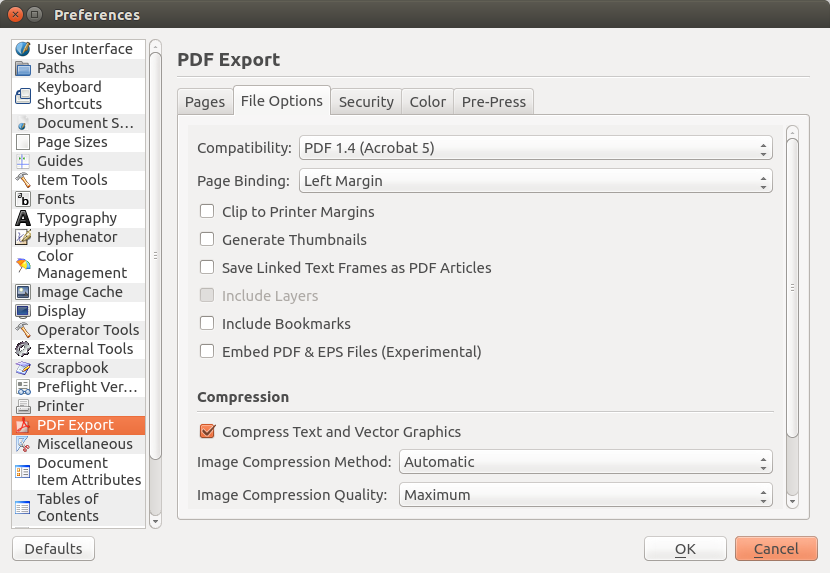Switch to the Security tab

tap(366, 102)
